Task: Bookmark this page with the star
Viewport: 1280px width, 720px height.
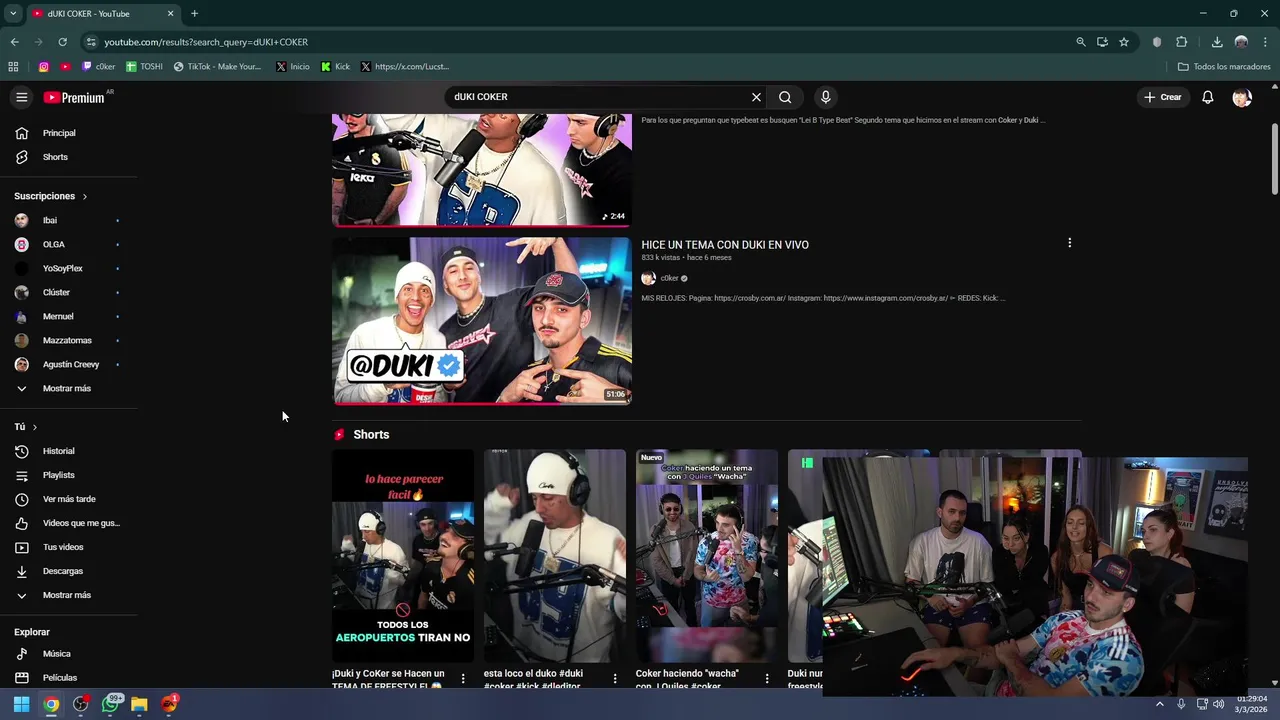Action: coord(1124,42)
